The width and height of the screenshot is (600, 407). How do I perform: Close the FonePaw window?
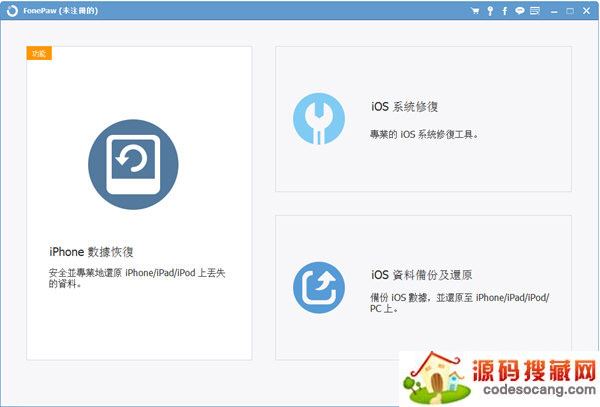click(586, 11)
